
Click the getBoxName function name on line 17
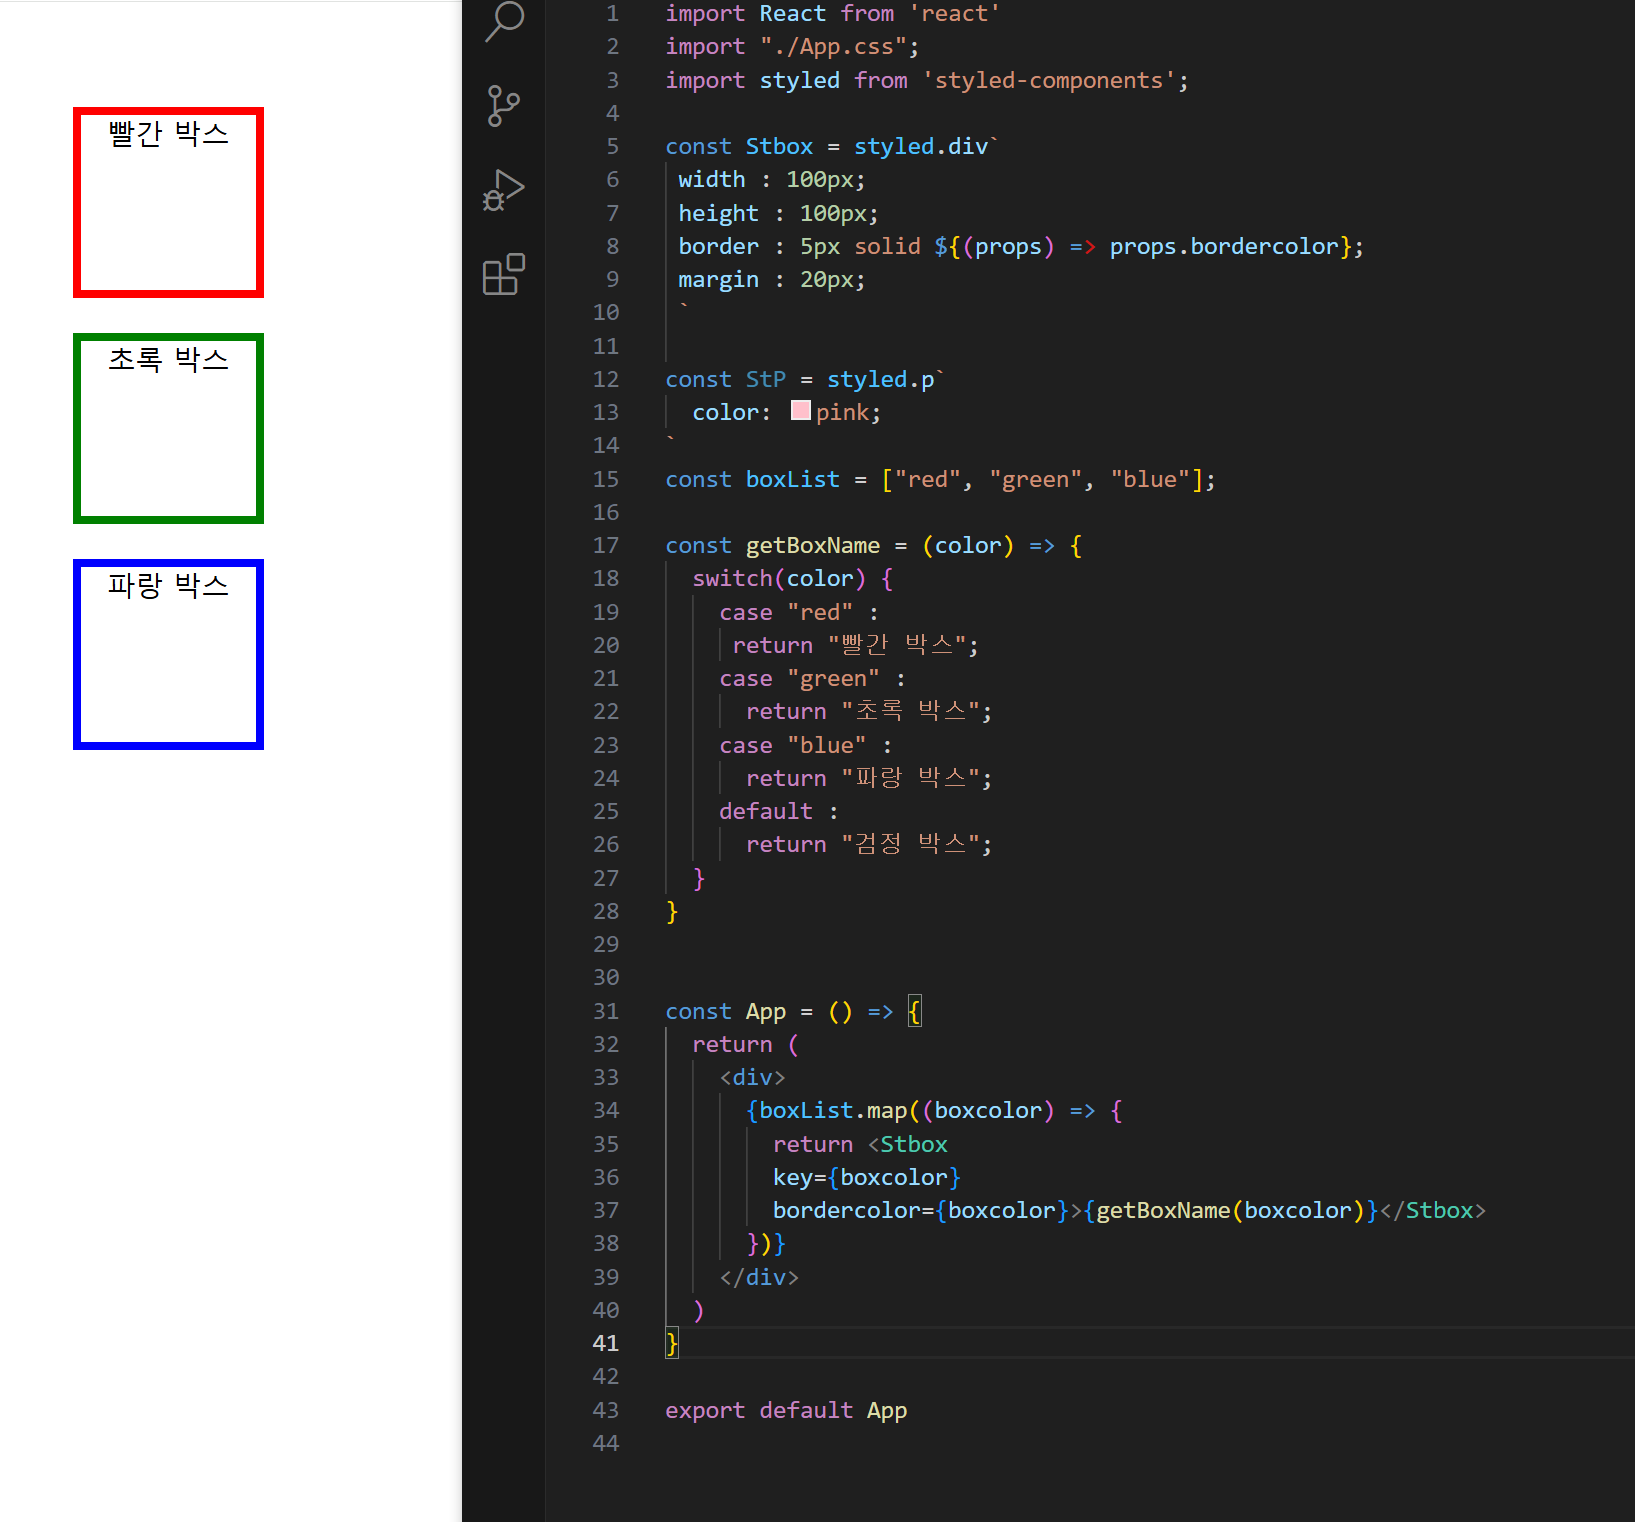coord(812,545)
